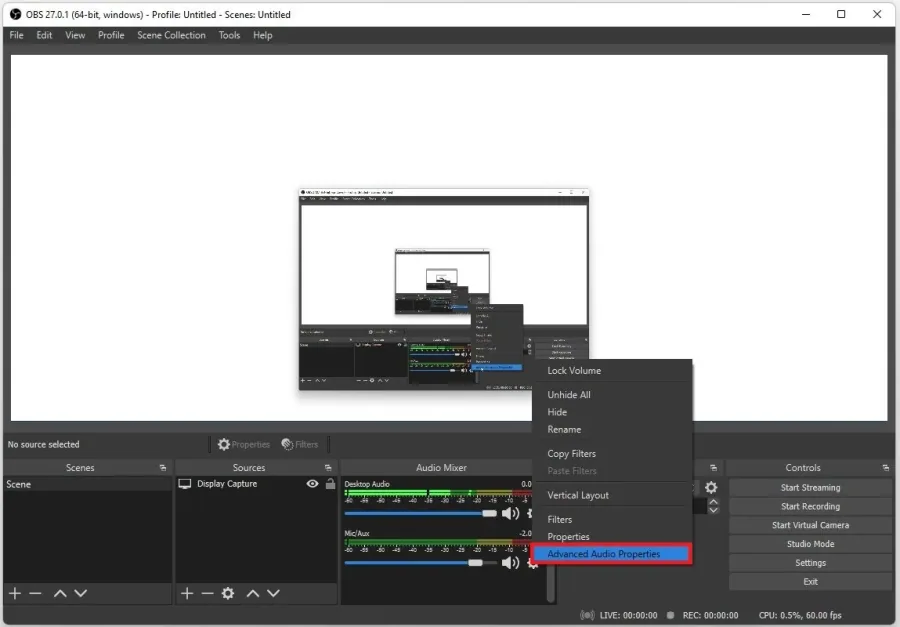Open Filters from the context menu

[612, 519]
